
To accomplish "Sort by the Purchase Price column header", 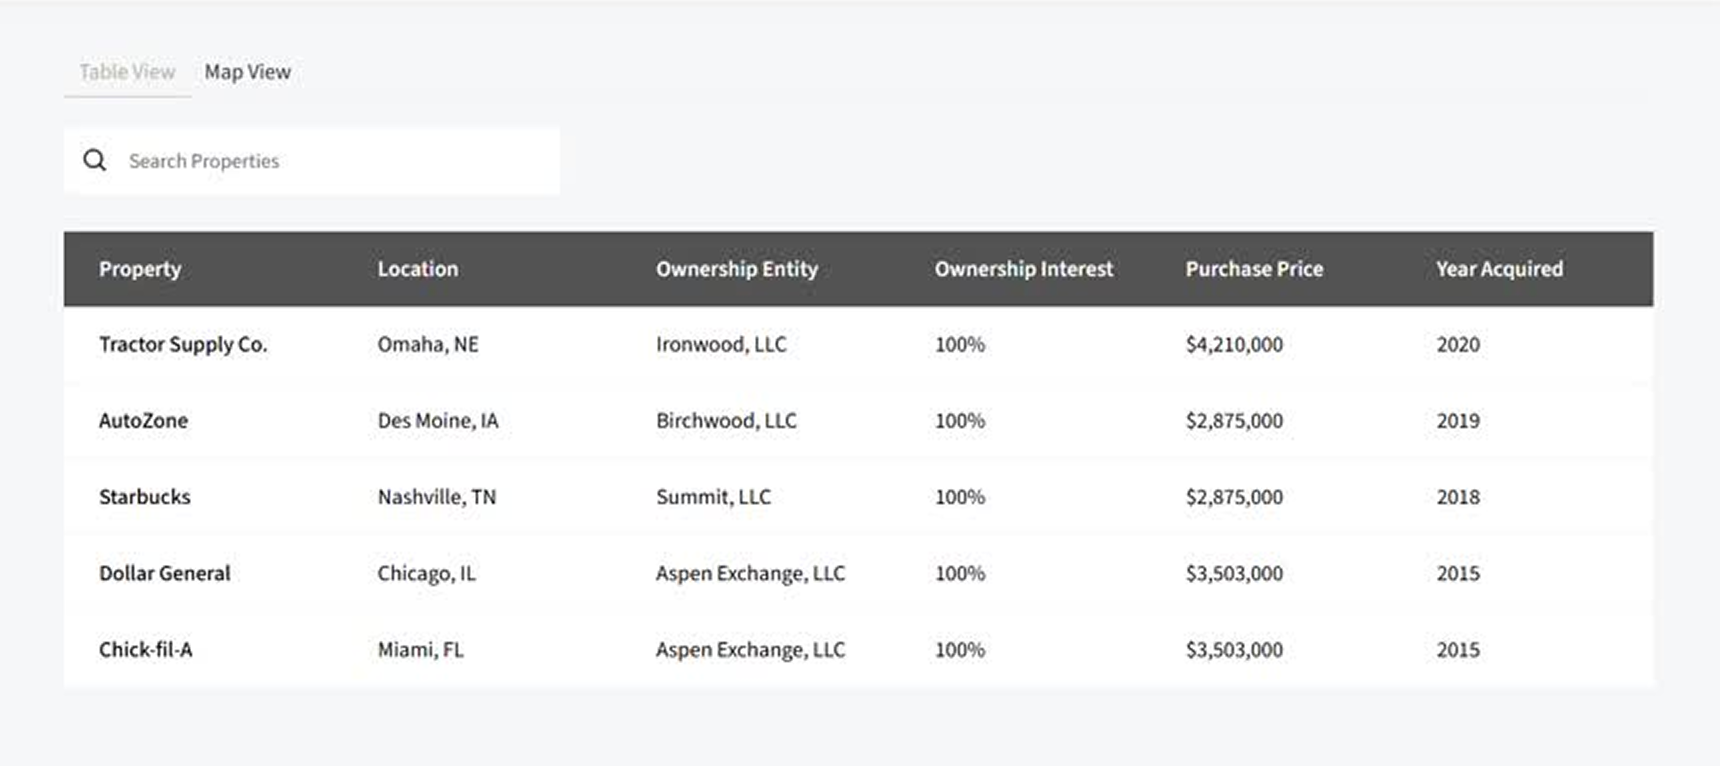I will 1254,269.
